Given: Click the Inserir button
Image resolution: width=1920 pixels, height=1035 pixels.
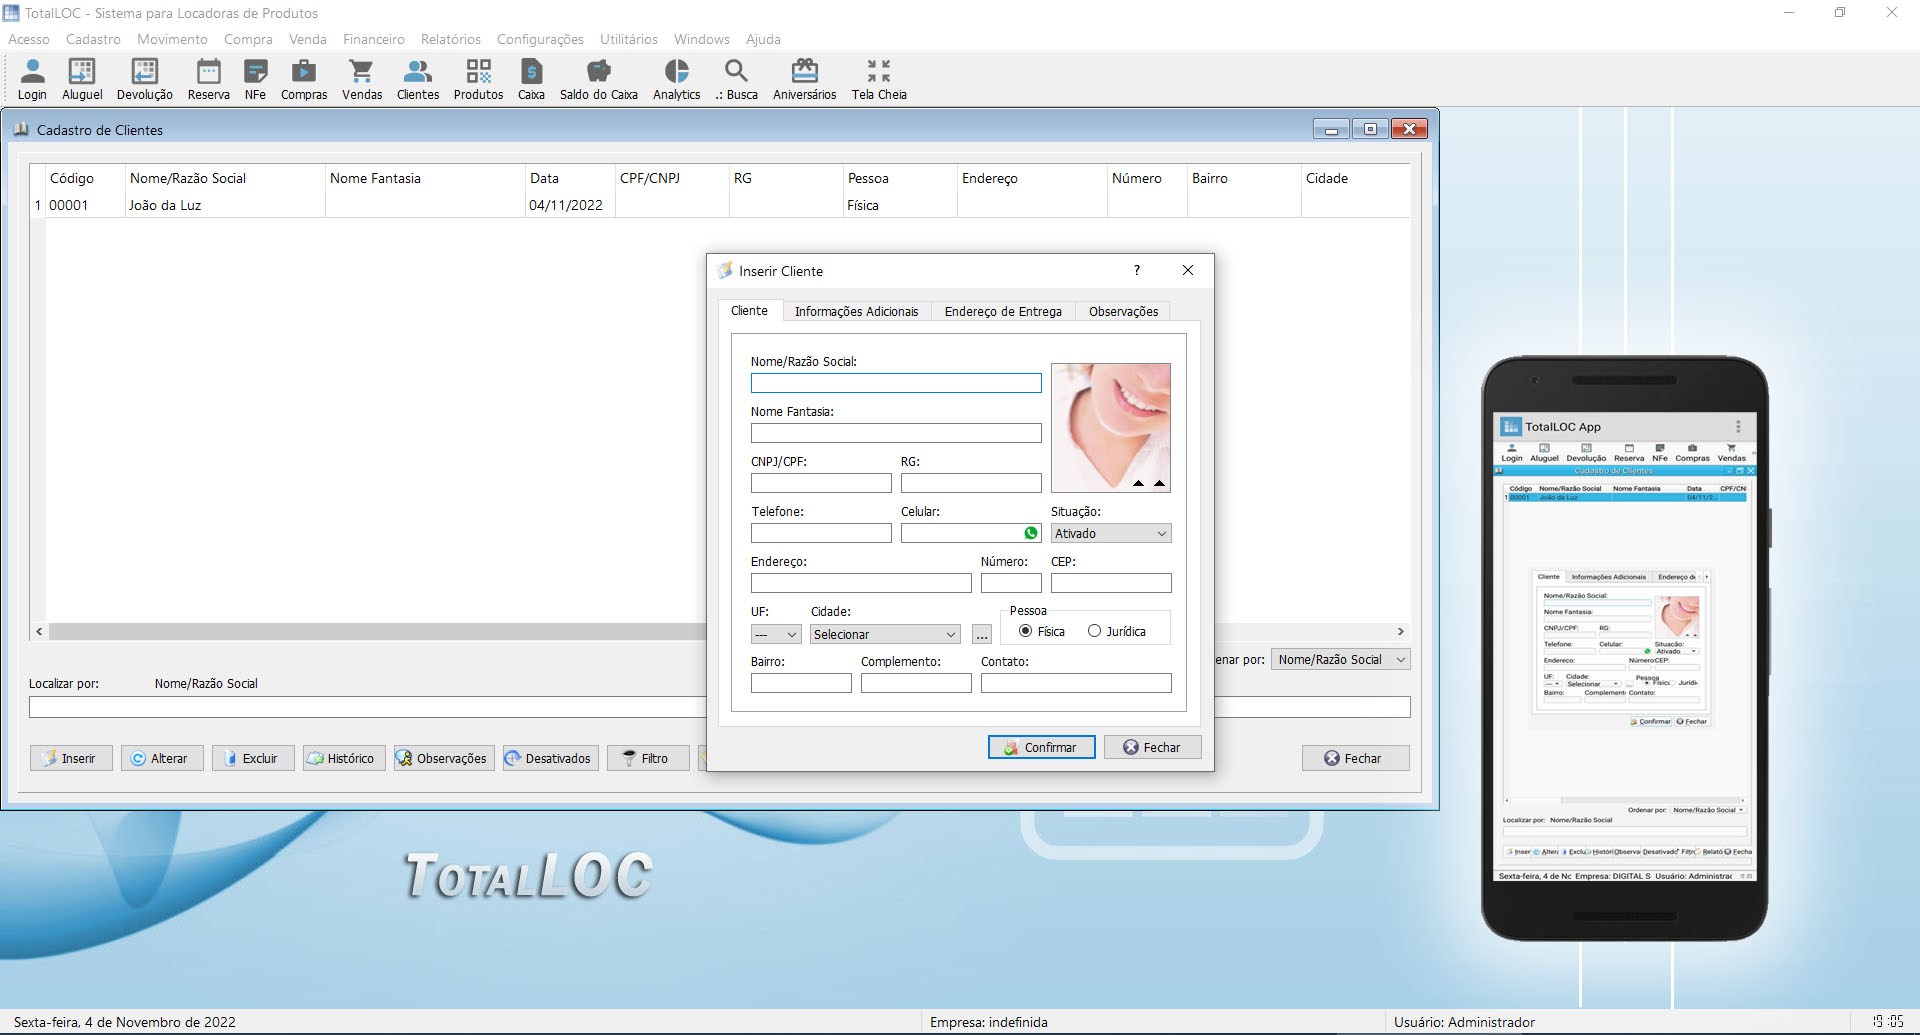Looking at the screenshot, I should pos(71,758).
